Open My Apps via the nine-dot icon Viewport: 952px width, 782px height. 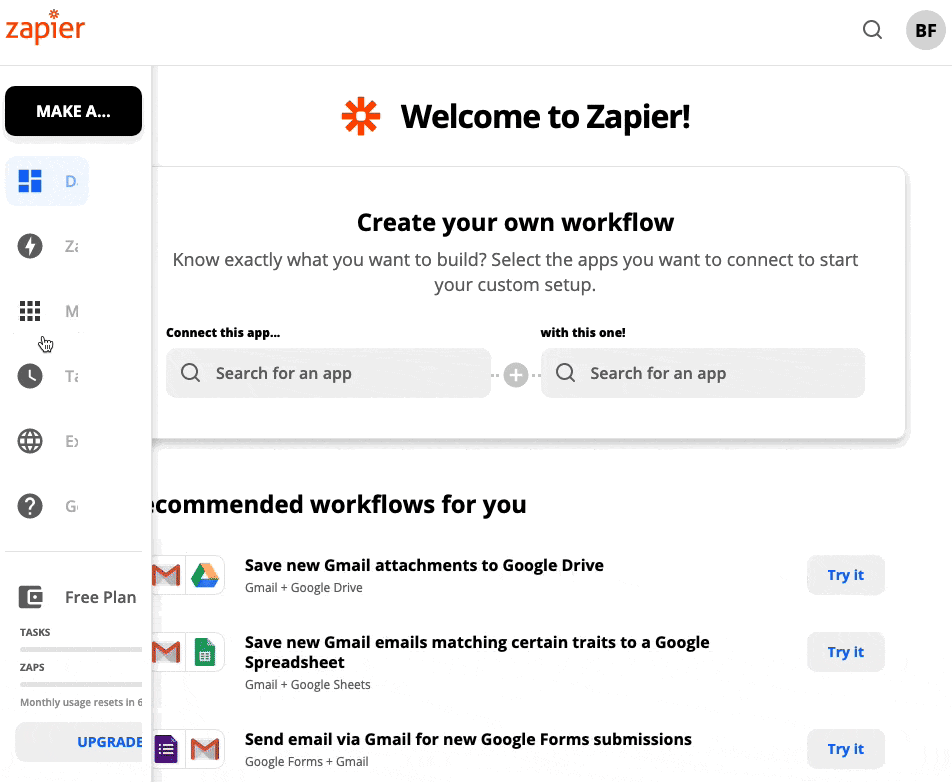click(x=31, y=311)
